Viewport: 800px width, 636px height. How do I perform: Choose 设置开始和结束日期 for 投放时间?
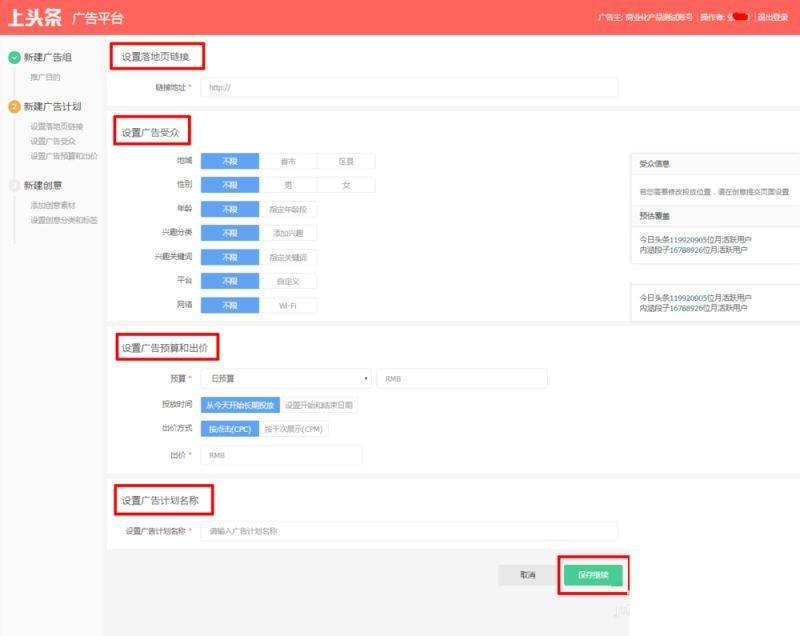point(319,405)
